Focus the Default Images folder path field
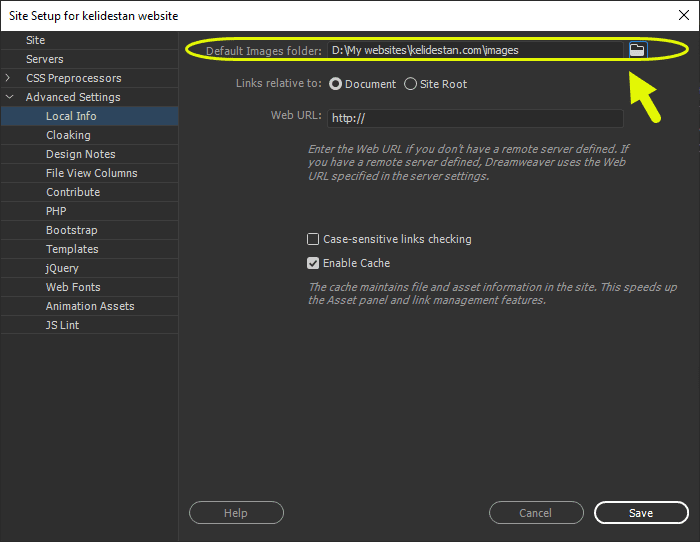Image resolution: width=700 pixels, height=542 pixels. point(475,50)
